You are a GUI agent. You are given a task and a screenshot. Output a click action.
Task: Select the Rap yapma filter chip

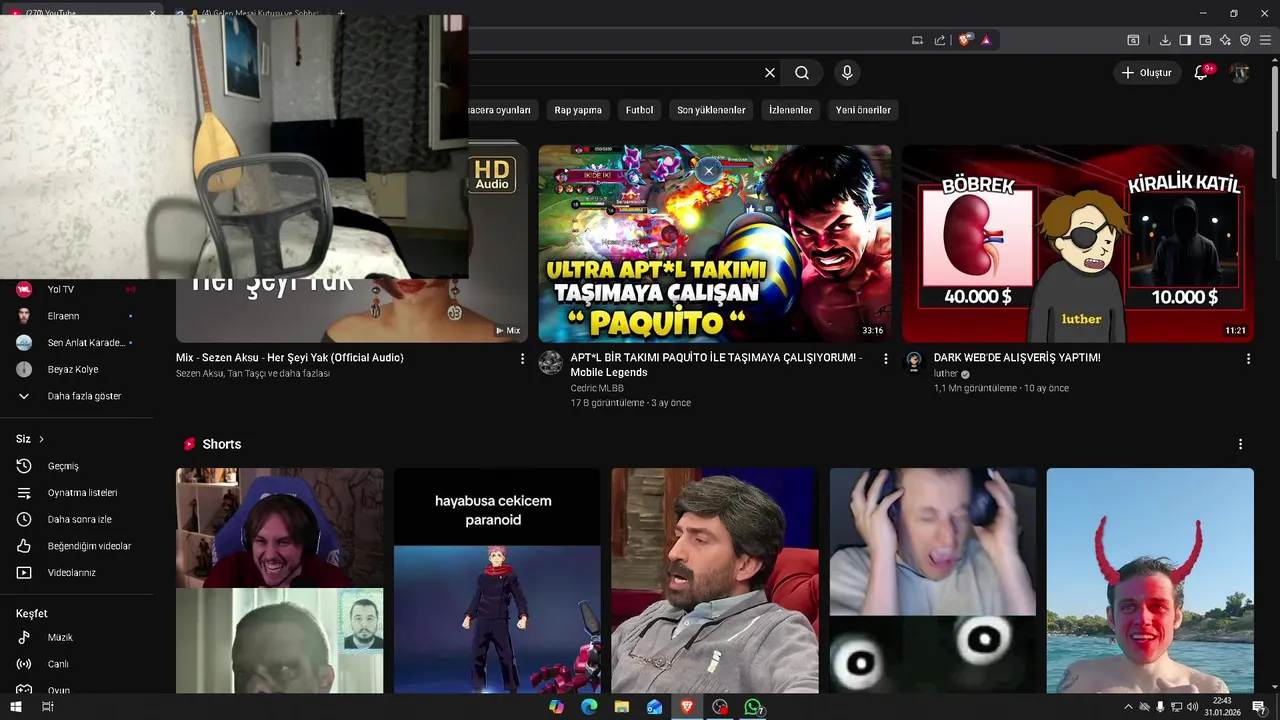coord(578,110)
